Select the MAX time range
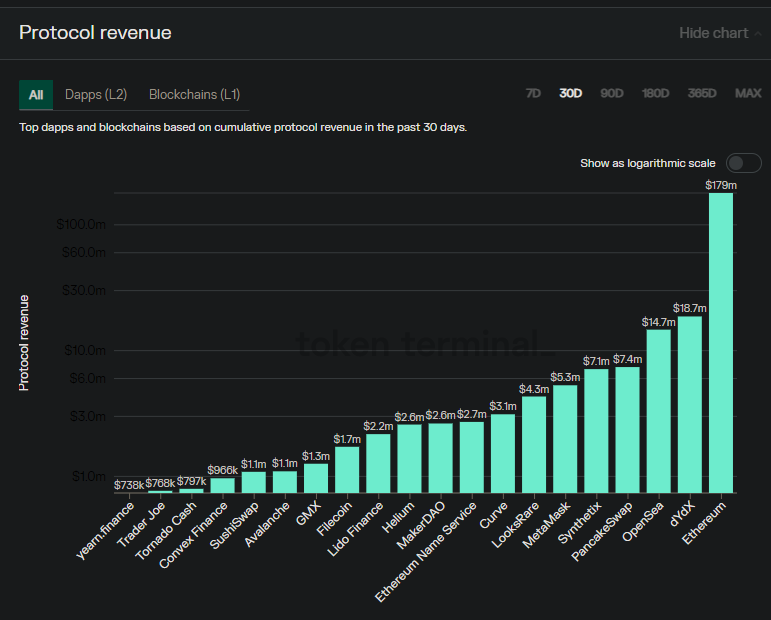This screenshot has width=771, height=620. click(748, 93)
